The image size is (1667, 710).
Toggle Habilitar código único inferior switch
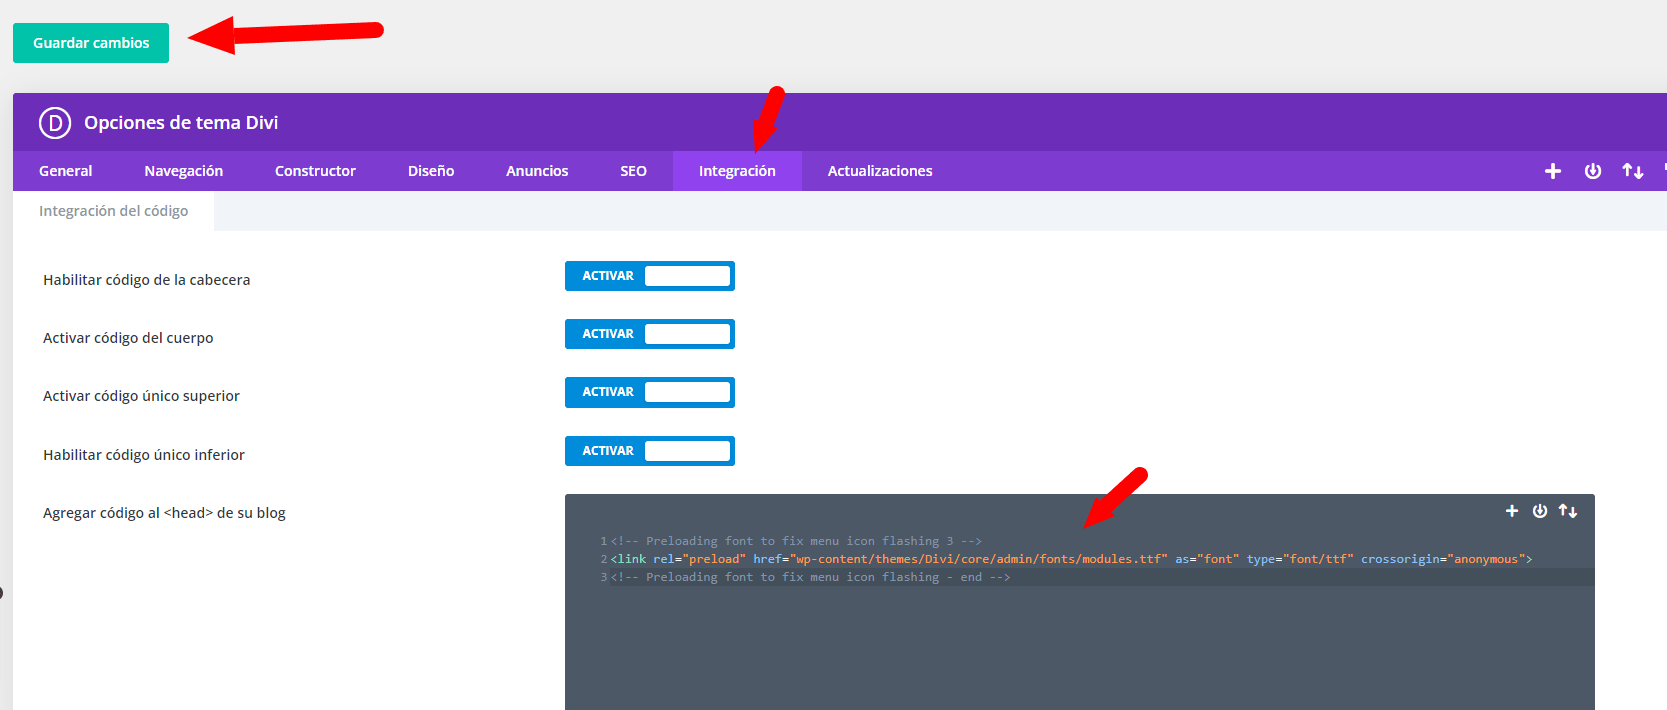coord(650,451)
